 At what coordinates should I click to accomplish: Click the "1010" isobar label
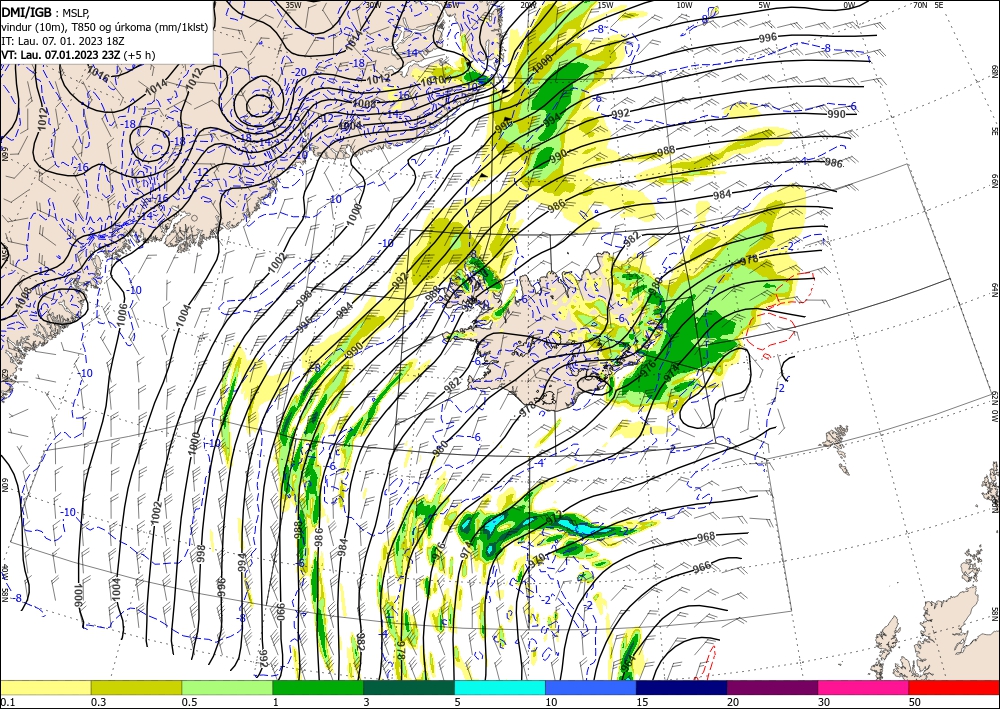click(x=432, y=81)
